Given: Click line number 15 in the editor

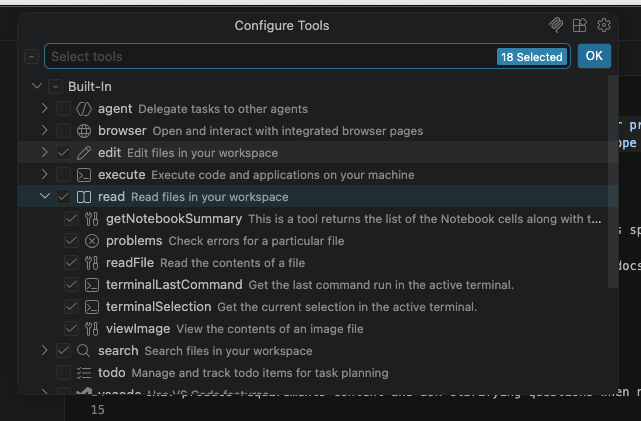Looking at the screenshot, I should click(98, 410).
